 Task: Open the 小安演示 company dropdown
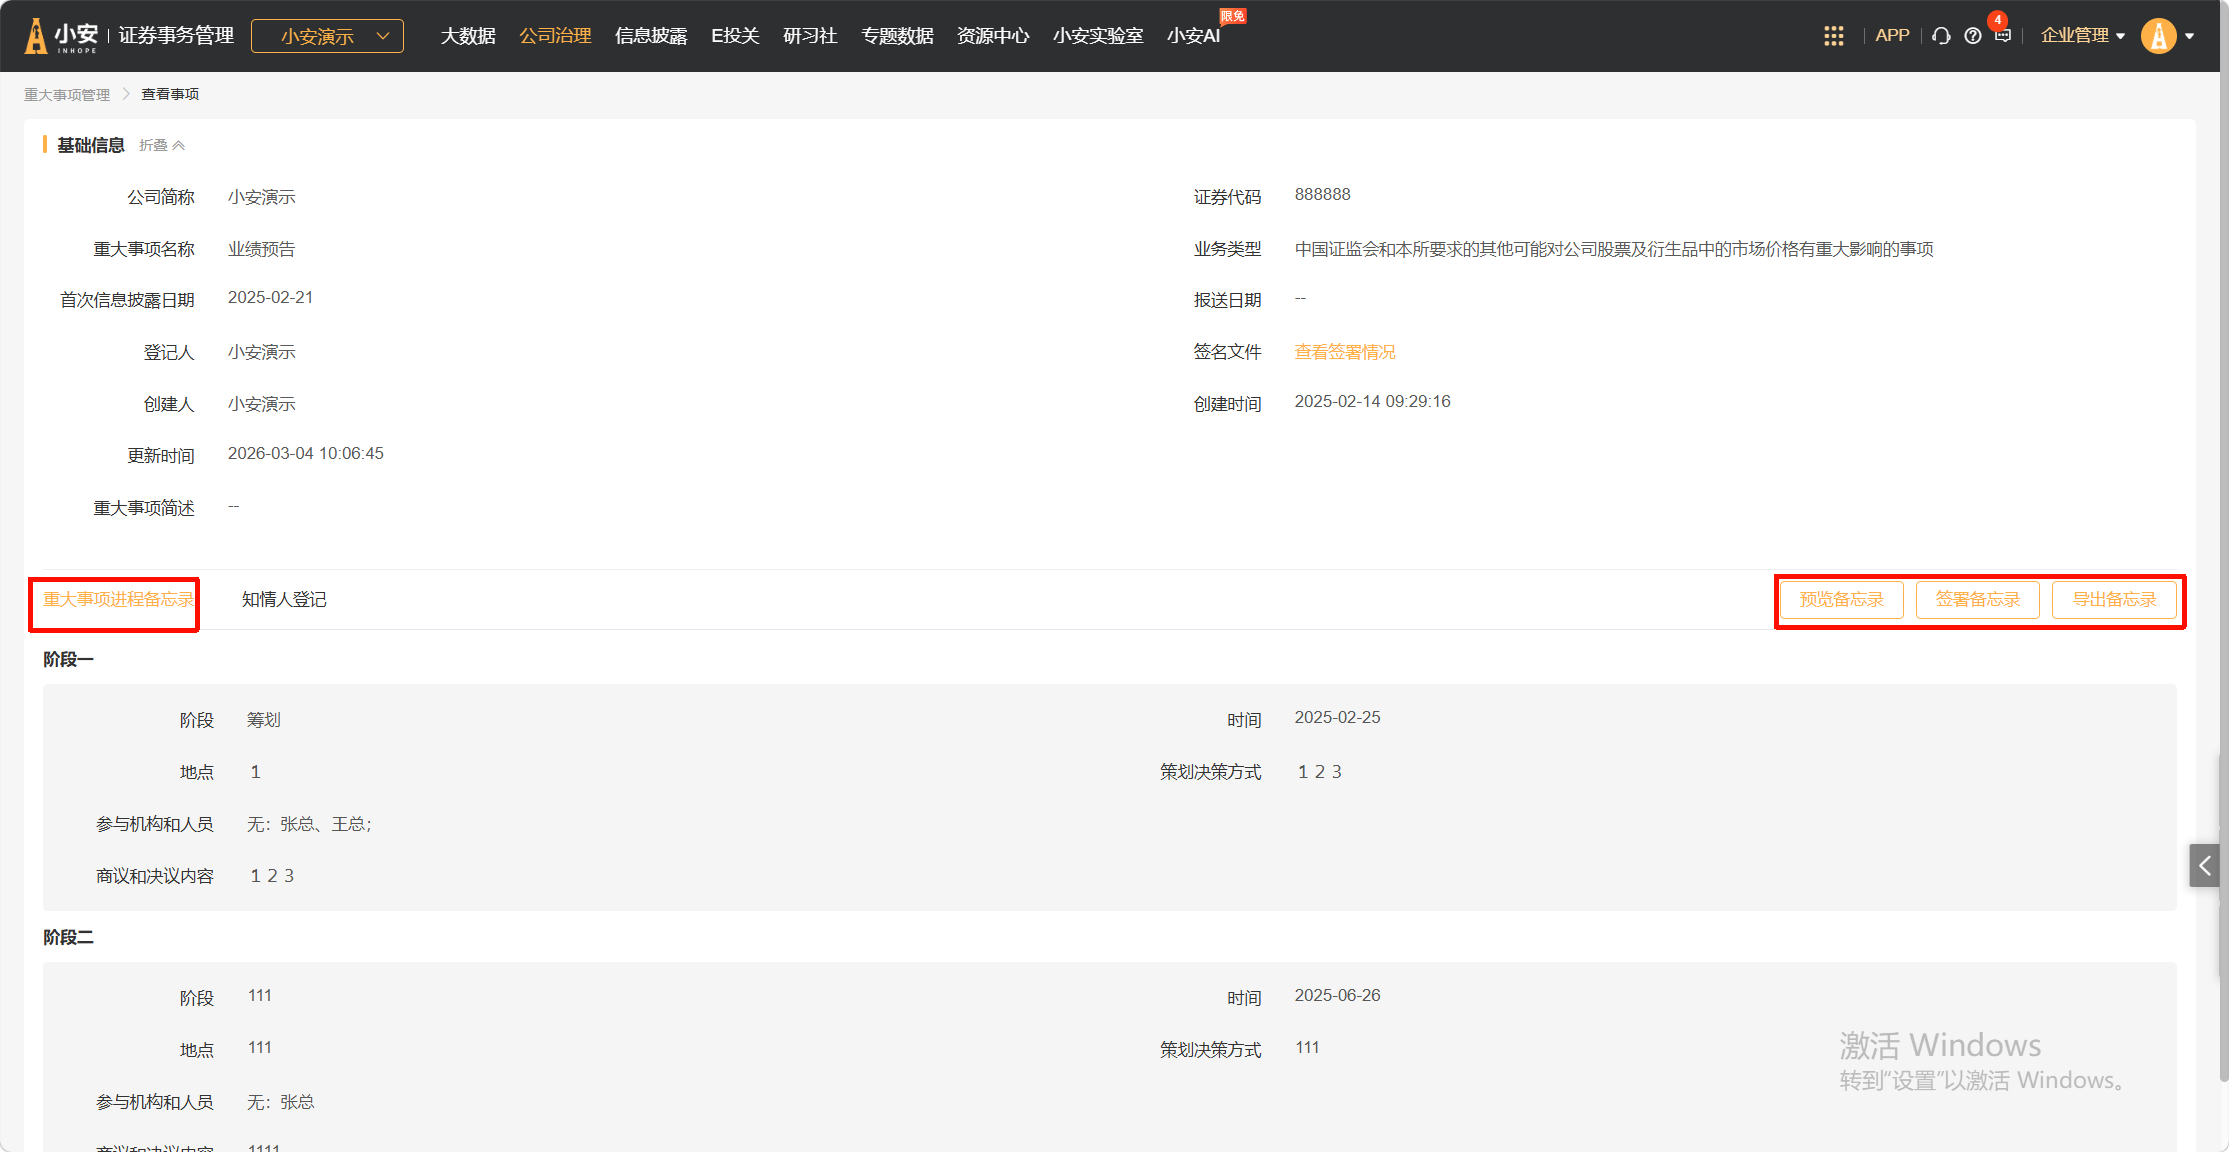327,36
